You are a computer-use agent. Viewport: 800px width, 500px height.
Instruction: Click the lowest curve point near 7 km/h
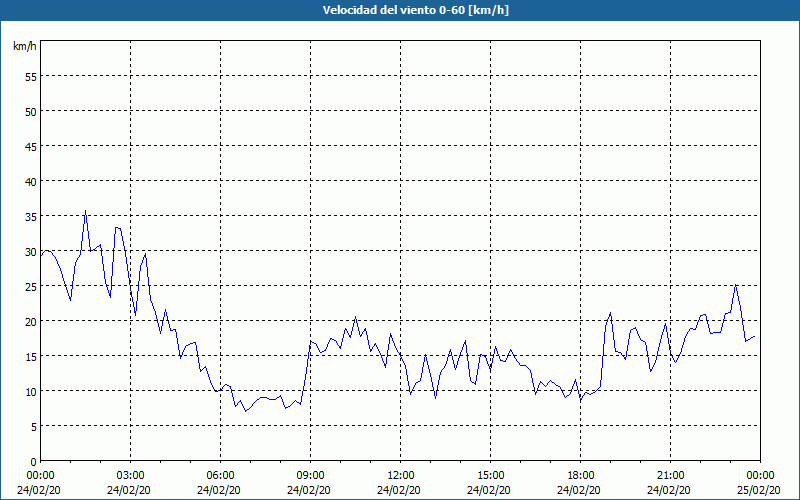point(245,411)
